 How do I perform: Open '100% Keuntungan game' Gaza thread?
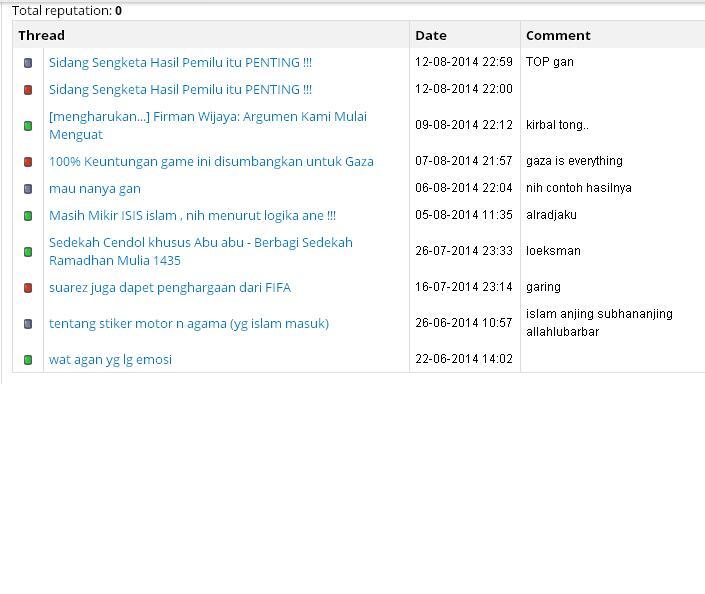pyautogui.click(x=211, y=161)
